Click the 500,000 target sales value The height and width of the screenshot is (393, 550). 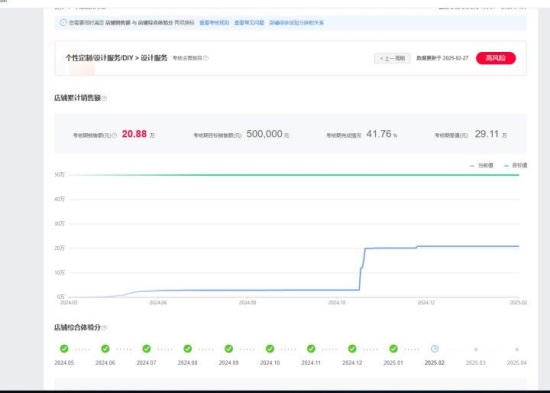coord(264,134)
